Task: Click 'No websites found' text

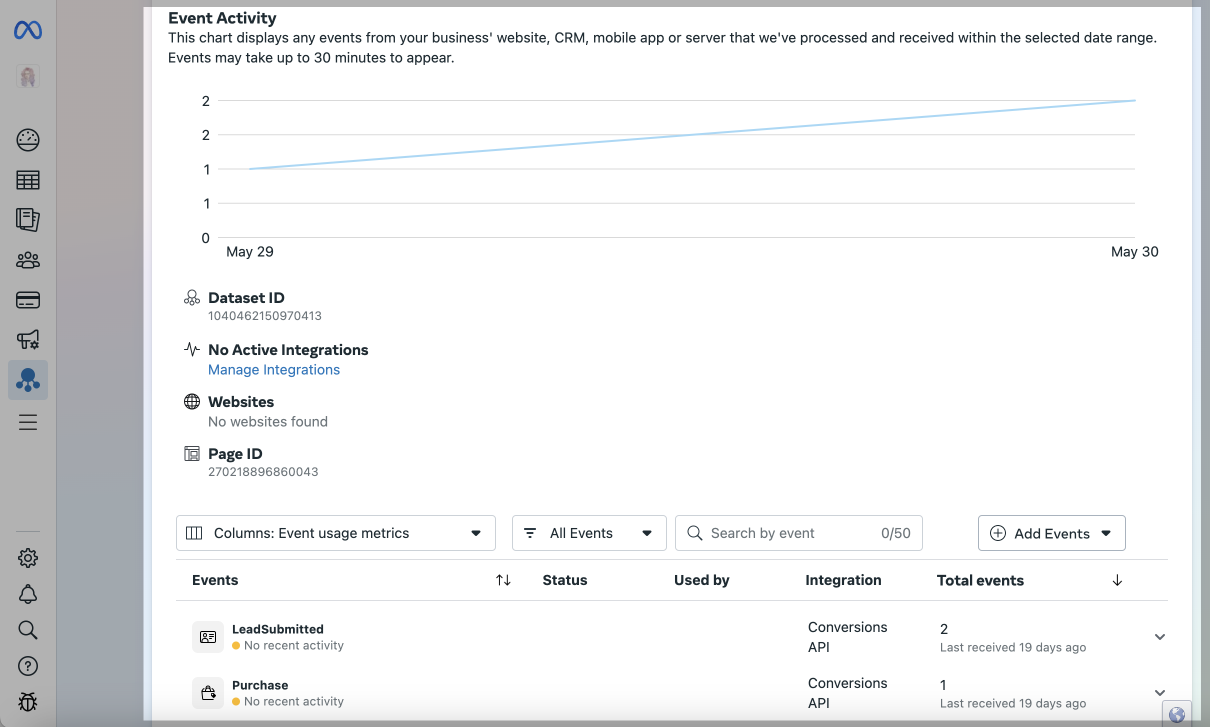Action: [x=268, y=422]
